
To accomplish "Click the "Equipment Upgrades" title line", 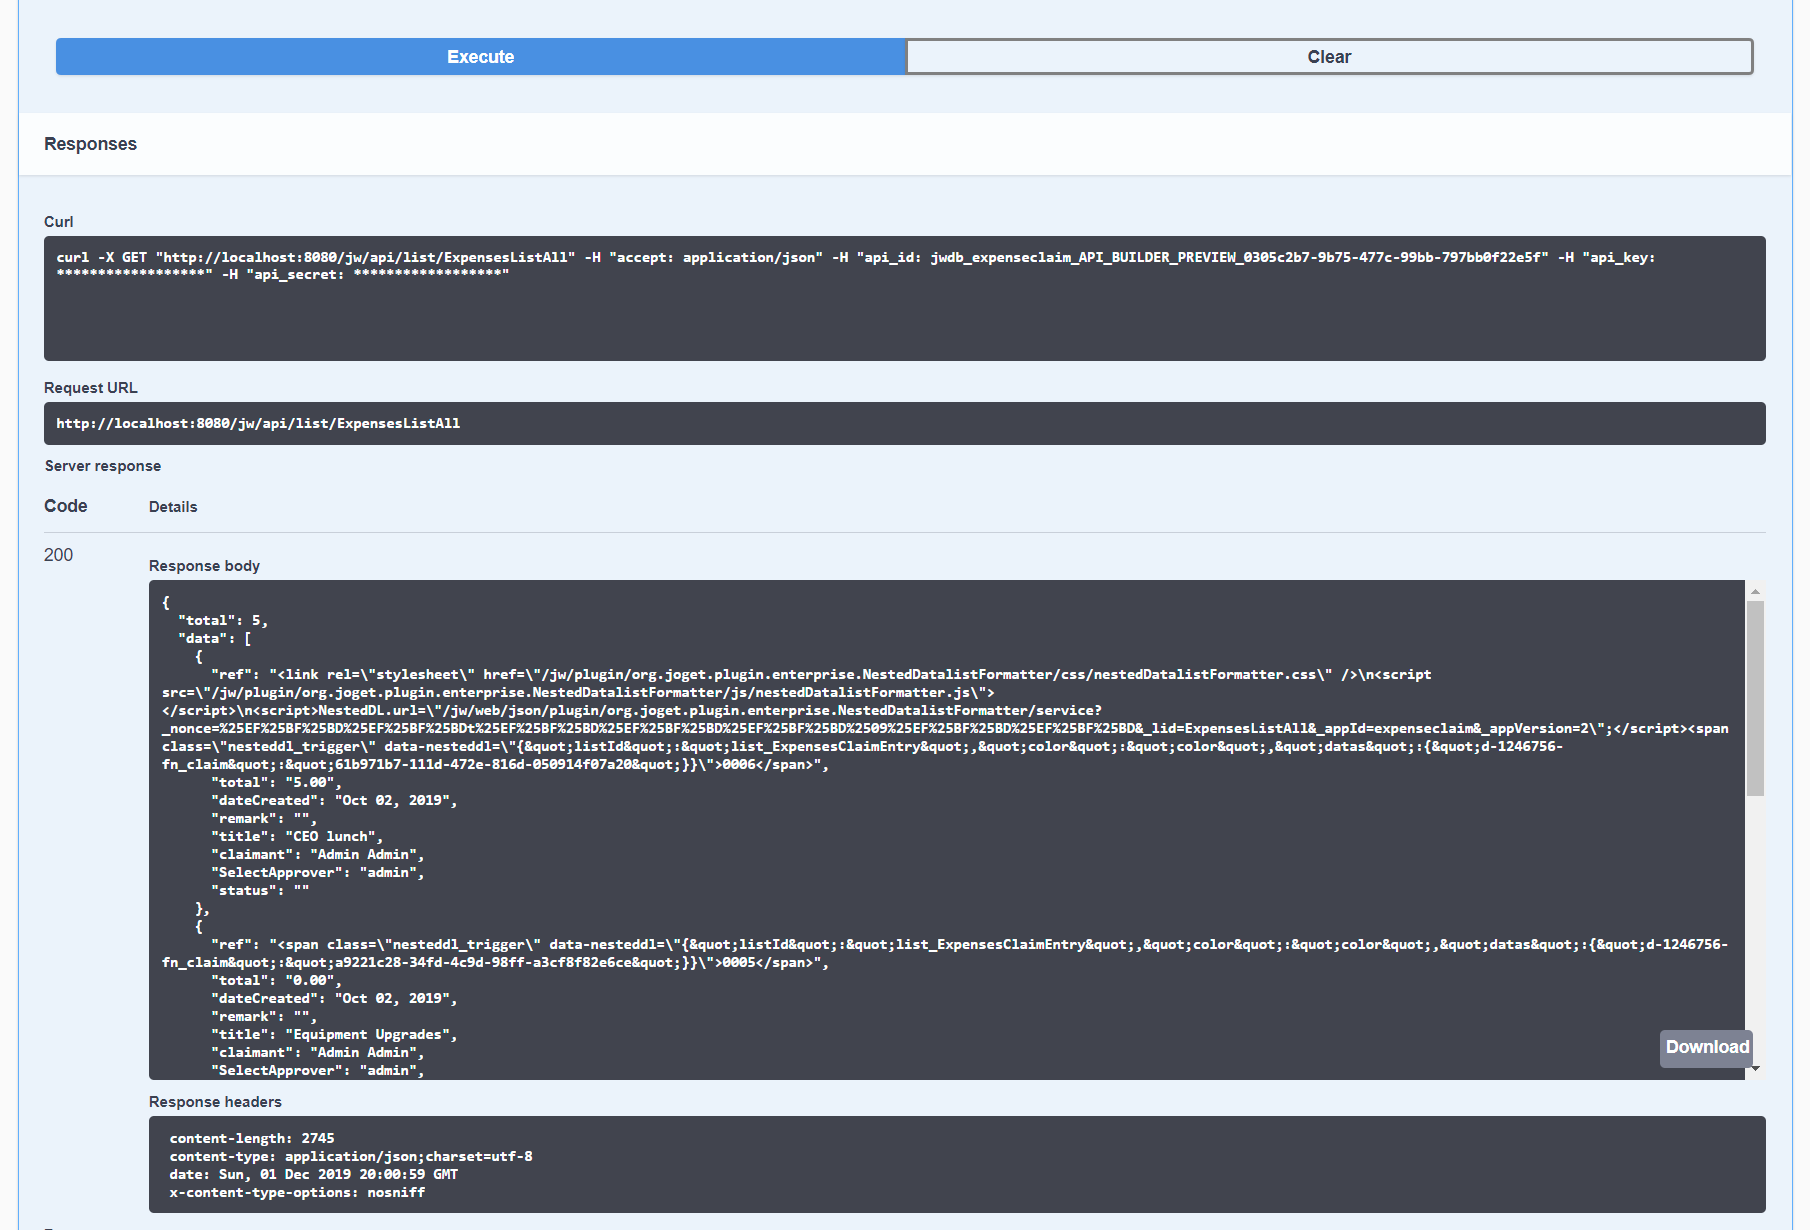I will tap(333, 1035).
